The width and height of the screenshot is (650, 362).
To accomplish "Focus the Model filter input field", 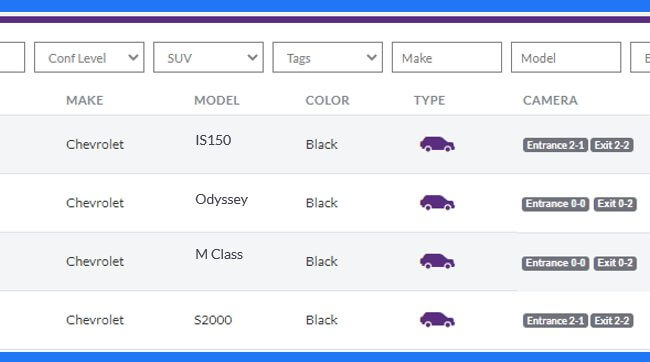I will click(x=566, y=58).
